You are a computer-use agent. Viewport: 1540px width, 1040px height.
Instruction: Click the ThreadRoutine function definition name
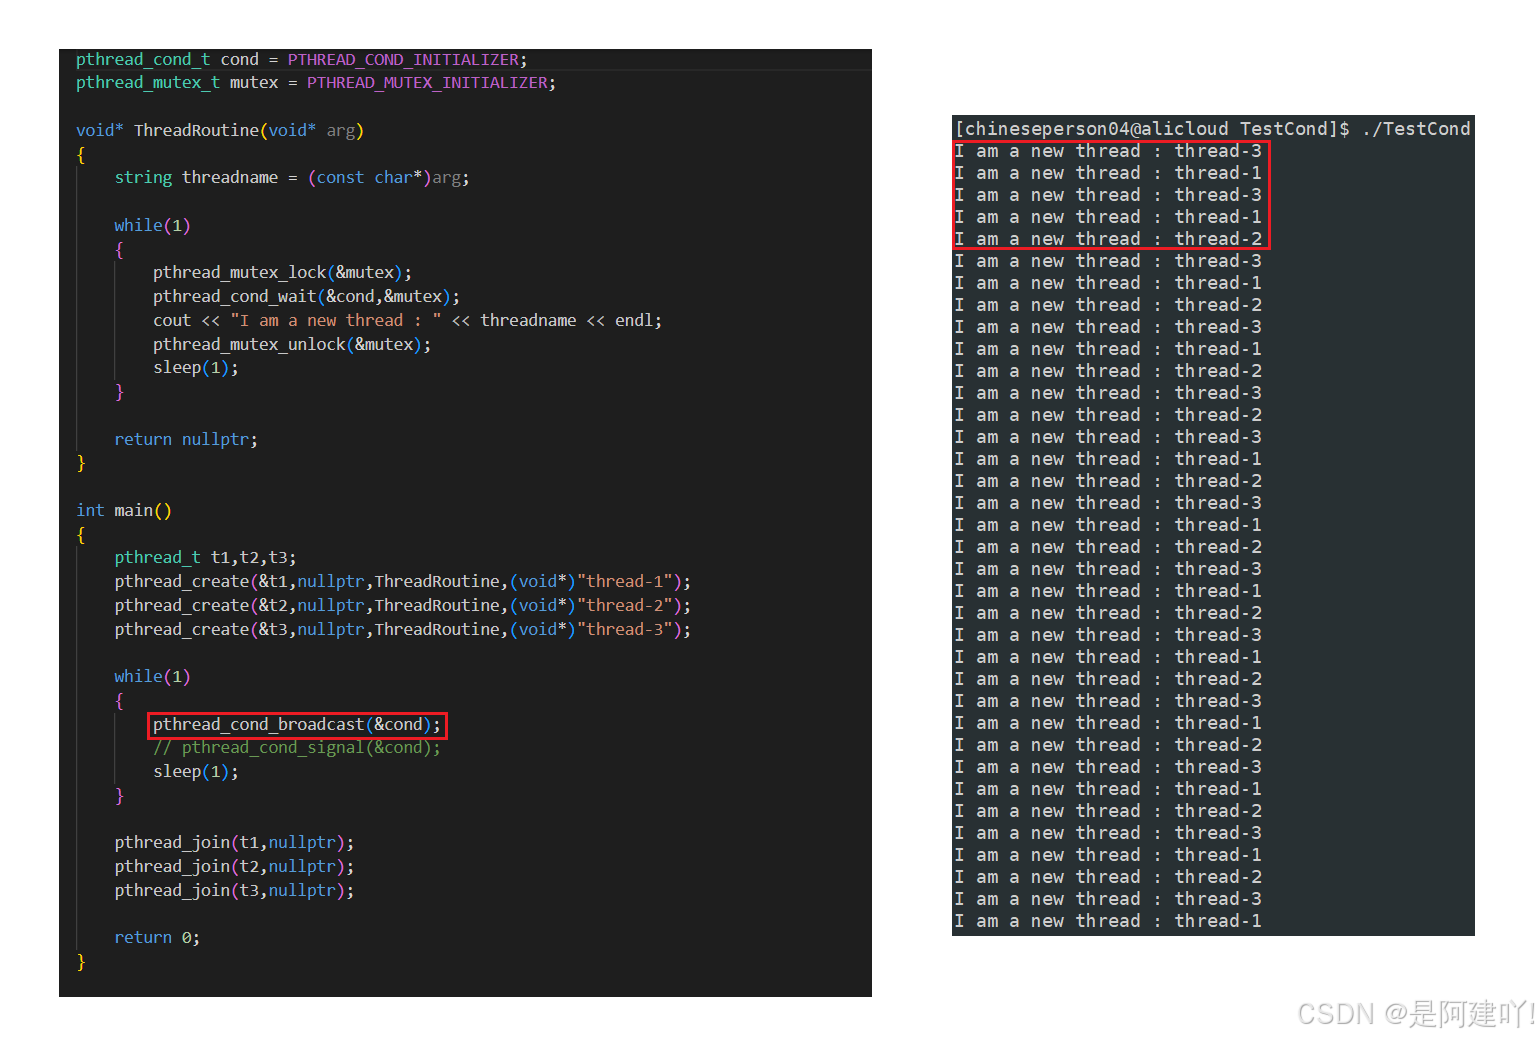pos(196,131)
